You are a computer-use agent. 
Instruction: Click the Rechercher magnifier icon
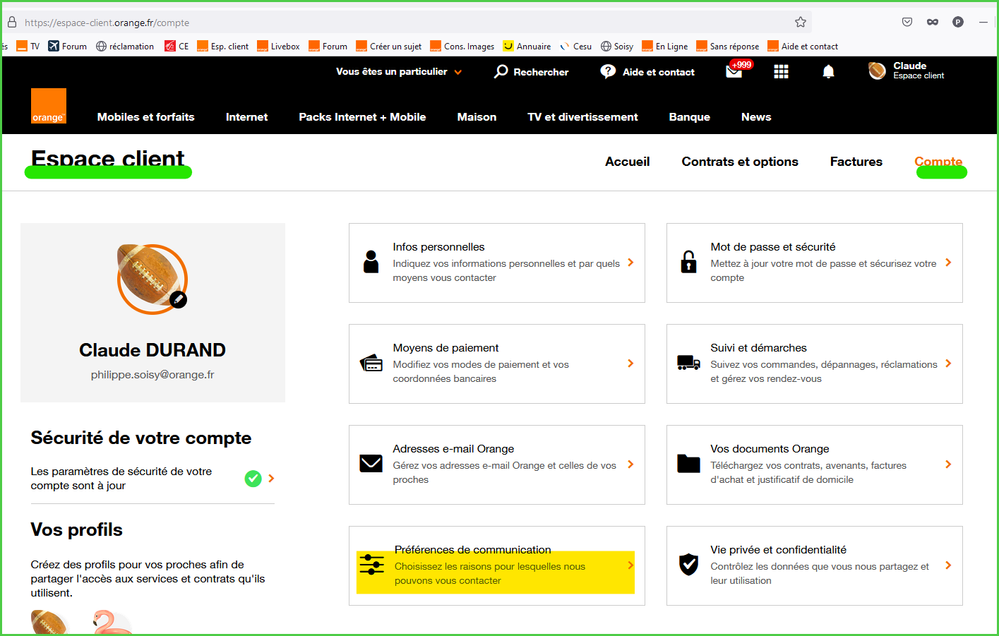point(501,71)
